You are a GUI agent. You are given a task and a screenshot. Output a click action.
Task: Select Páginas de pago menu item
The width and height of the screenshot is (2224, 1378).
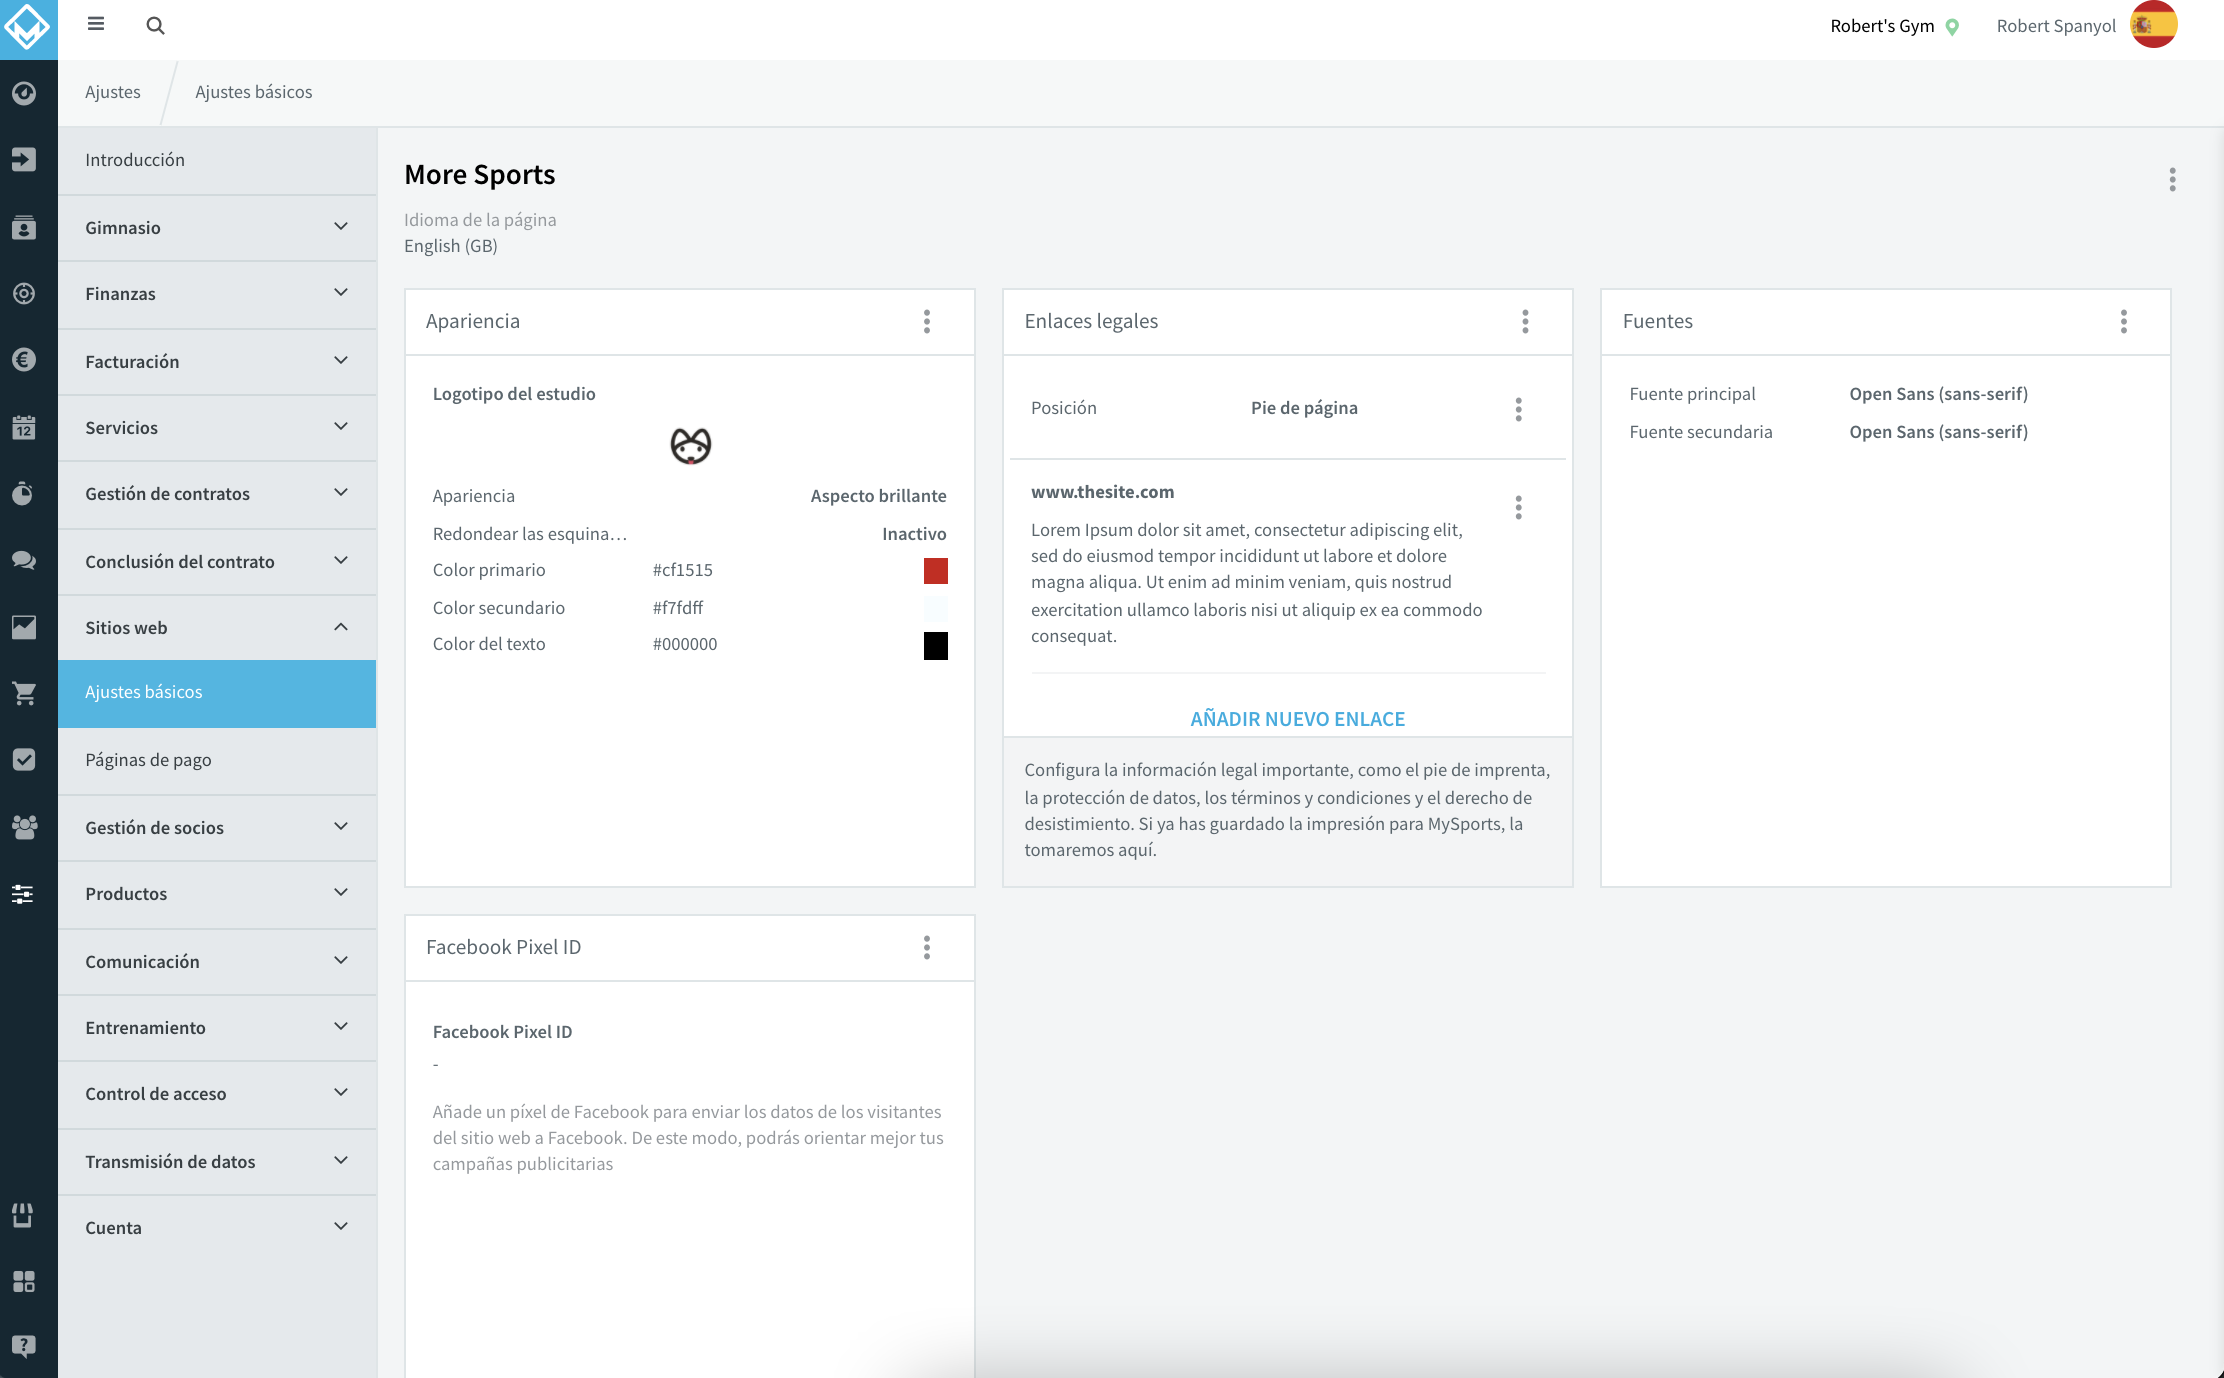(x=217, y=760)
